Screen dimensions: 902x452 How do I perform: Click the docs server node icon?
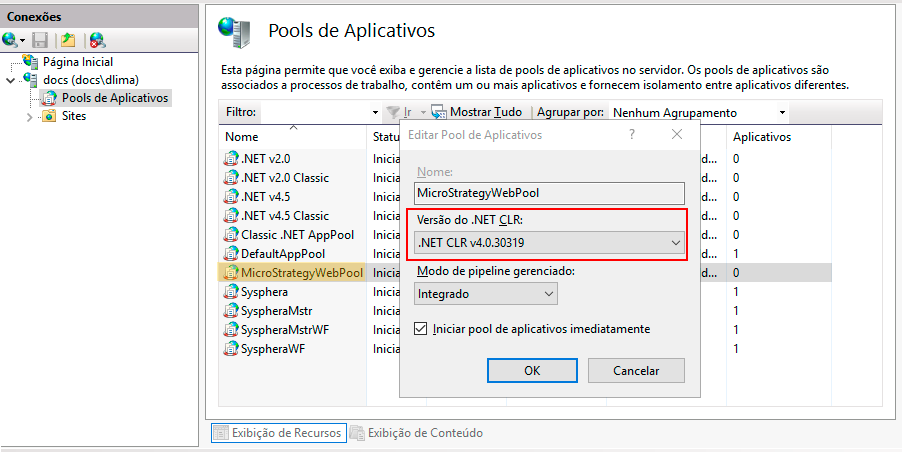coord(30,79)
